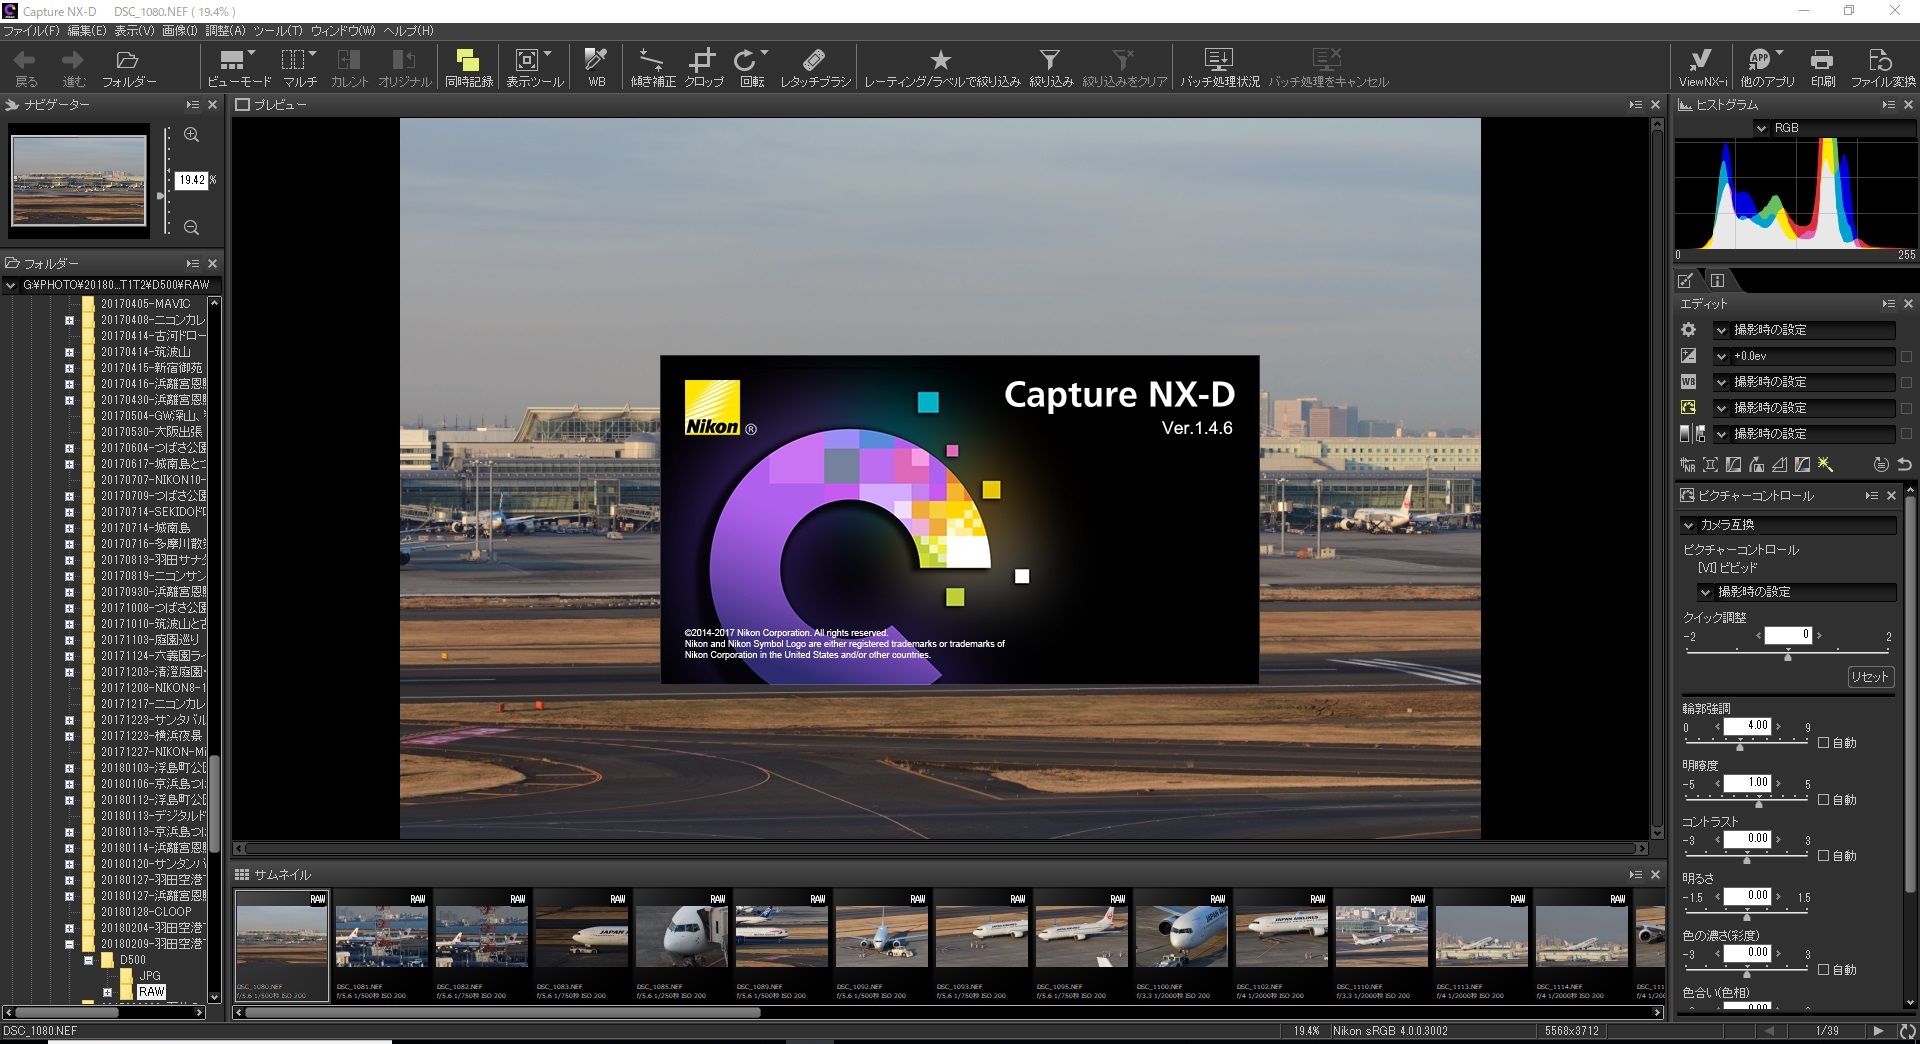Open the RGB histogram channel dropdown
This screenshot has width=1930, height=1044.
coord(1762,128)
